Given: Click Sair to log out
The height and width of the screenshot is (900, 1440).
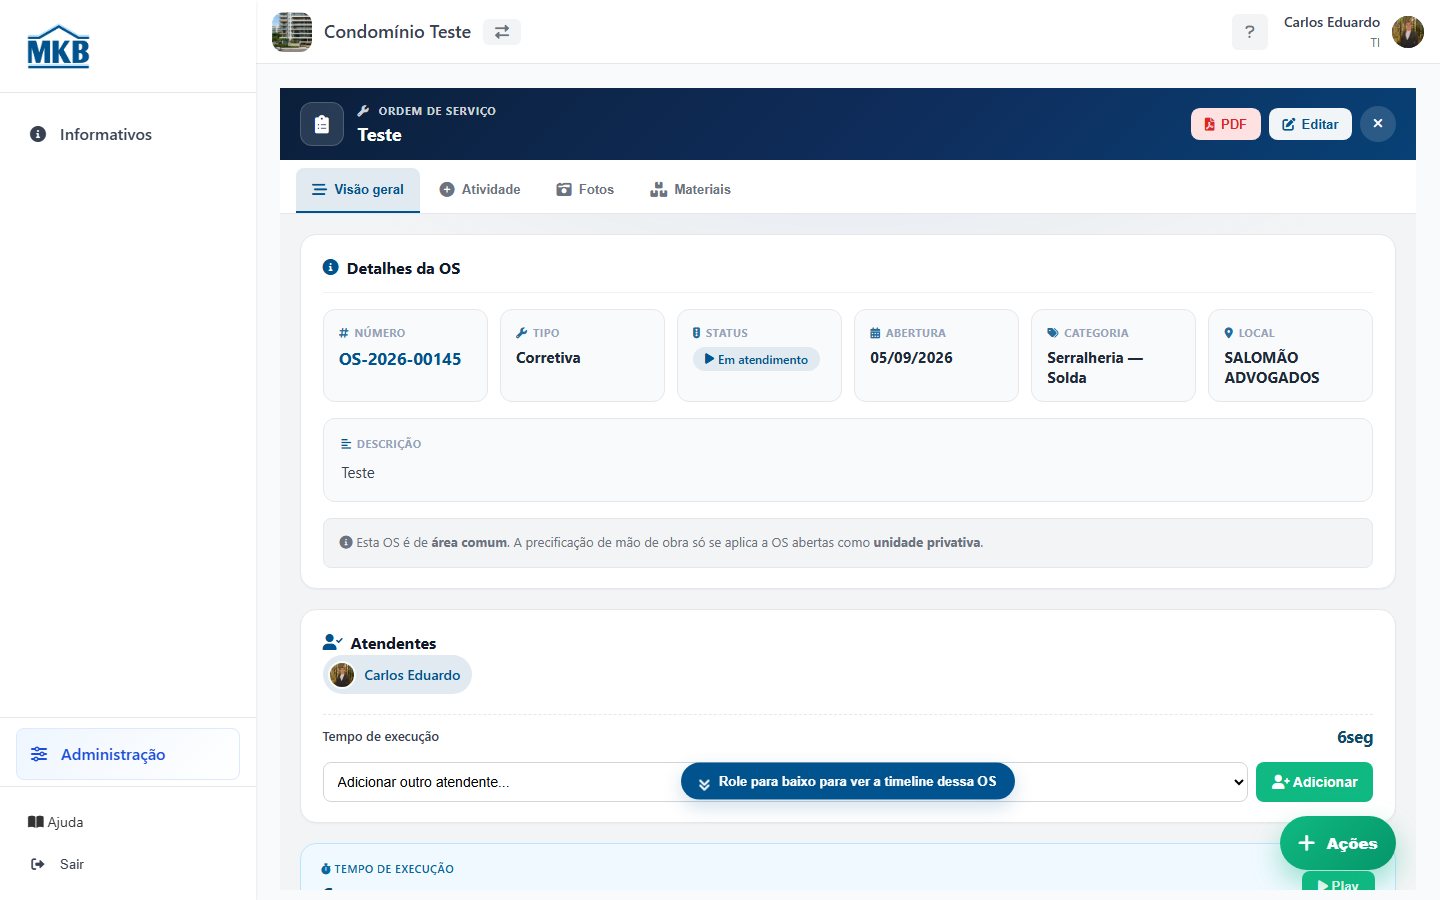Looking at the screenshot, I should [58, 864].
